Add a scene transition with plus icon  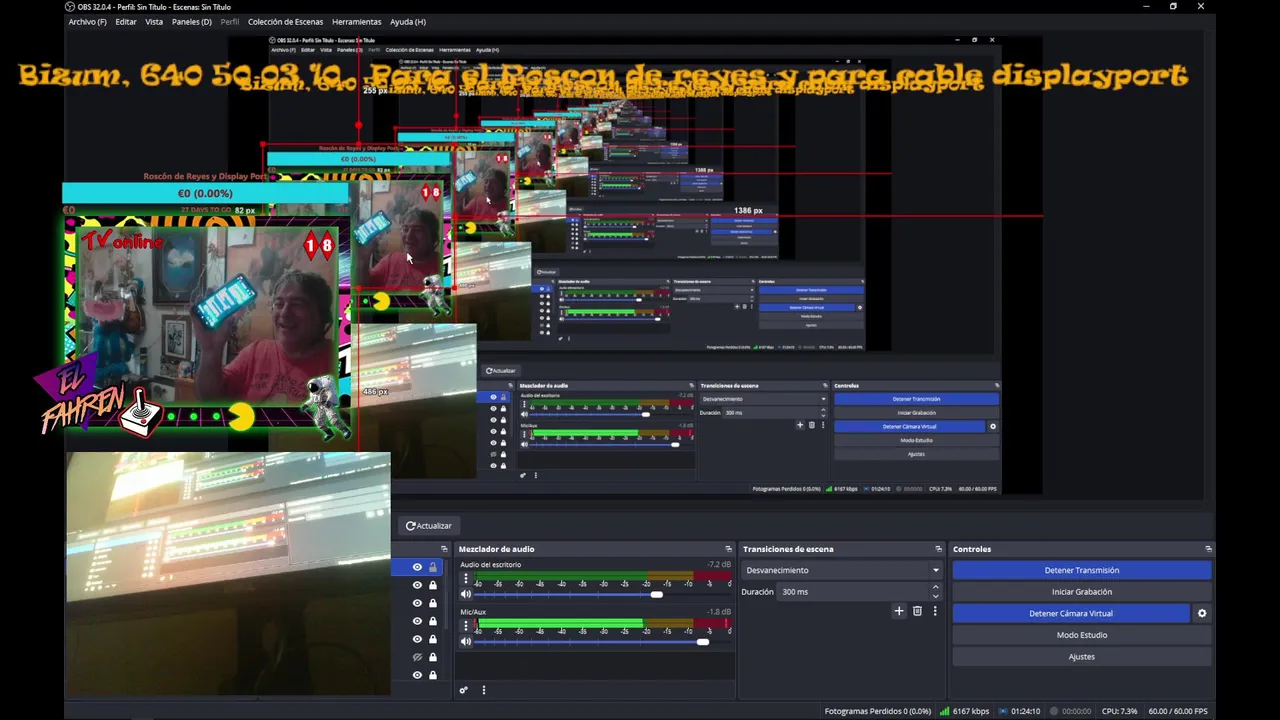899,611
